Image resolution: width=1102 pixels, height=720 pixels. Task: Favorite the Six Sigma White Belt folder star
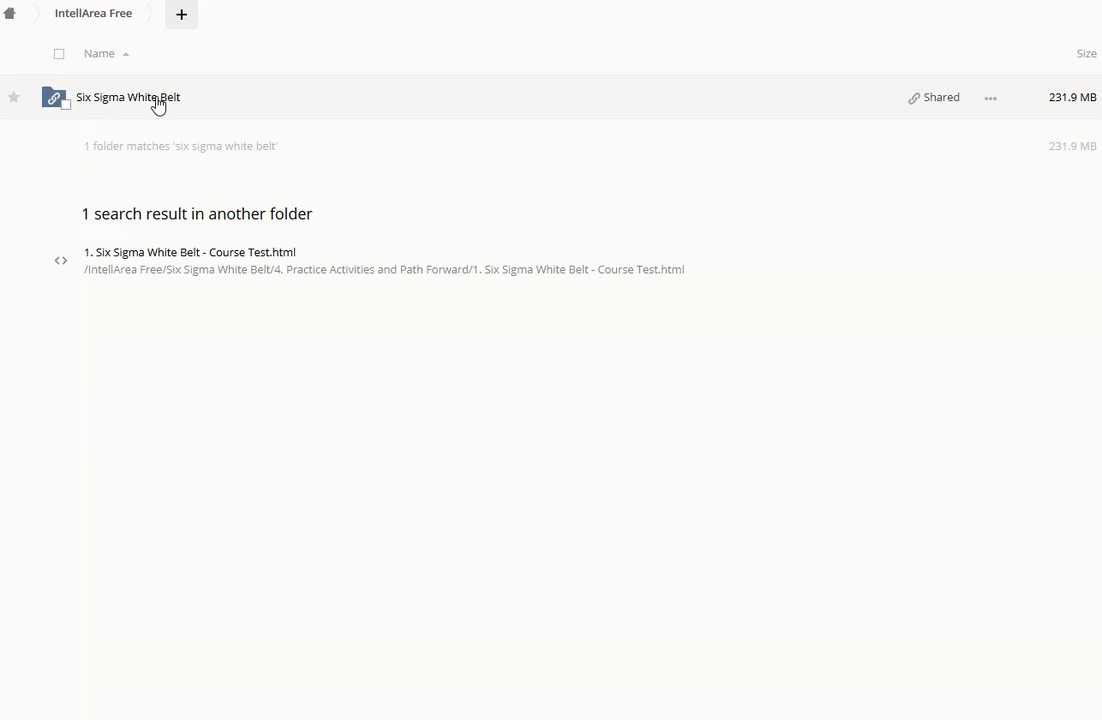point(14,97)
